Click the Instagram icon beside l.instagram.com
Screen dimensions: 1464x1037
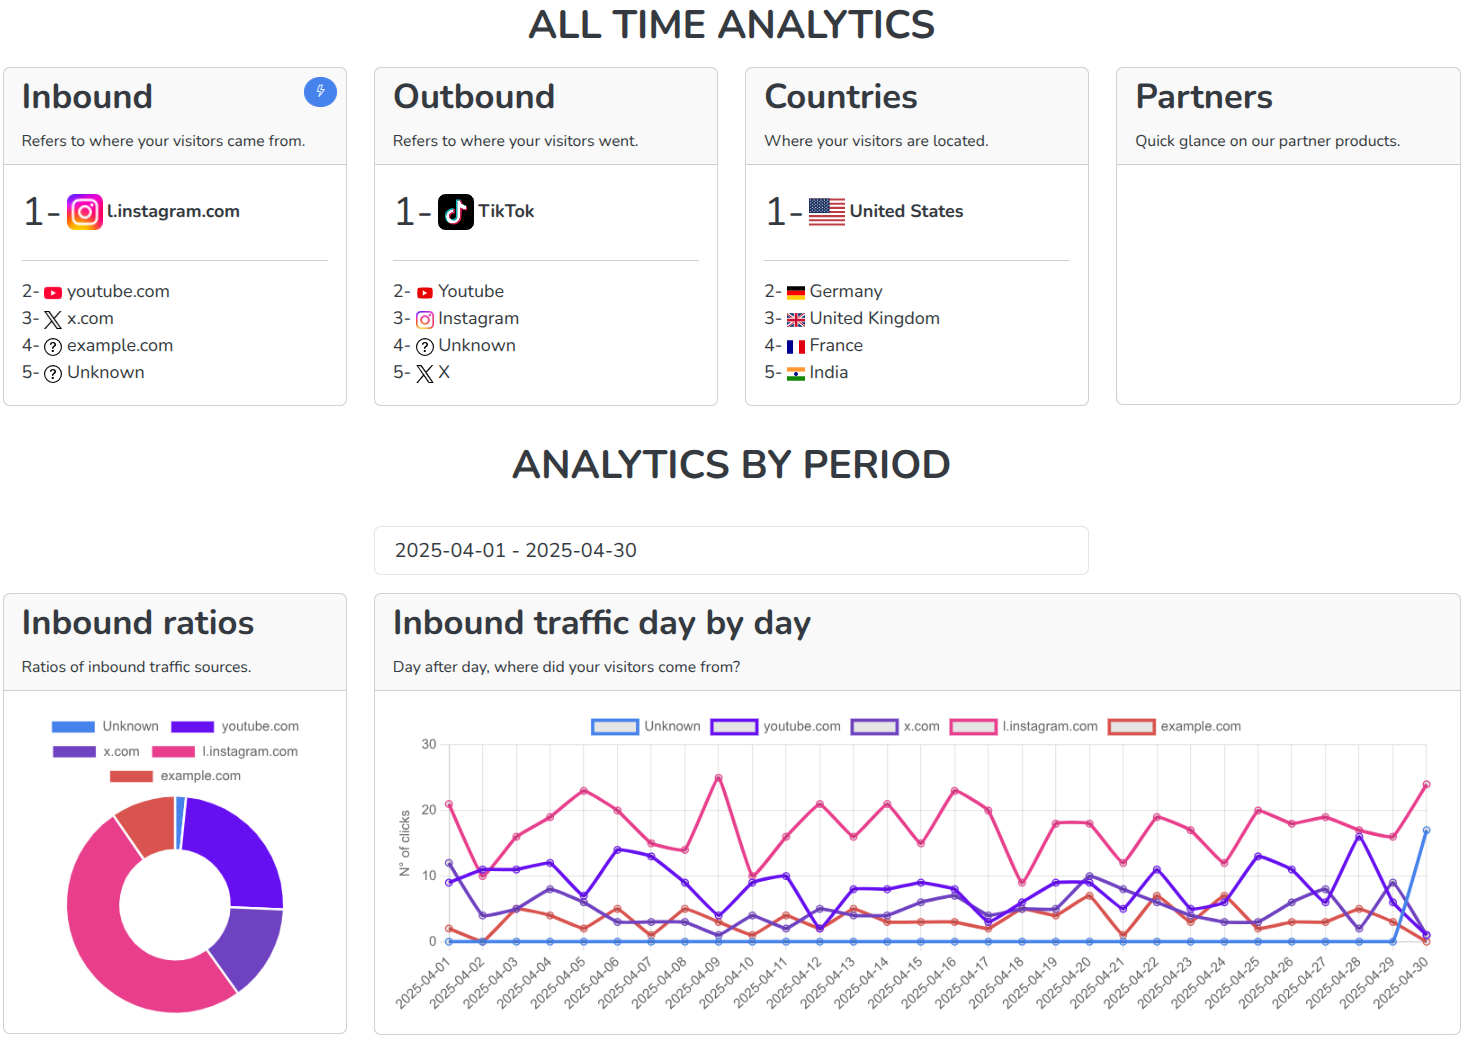(84, 211)
